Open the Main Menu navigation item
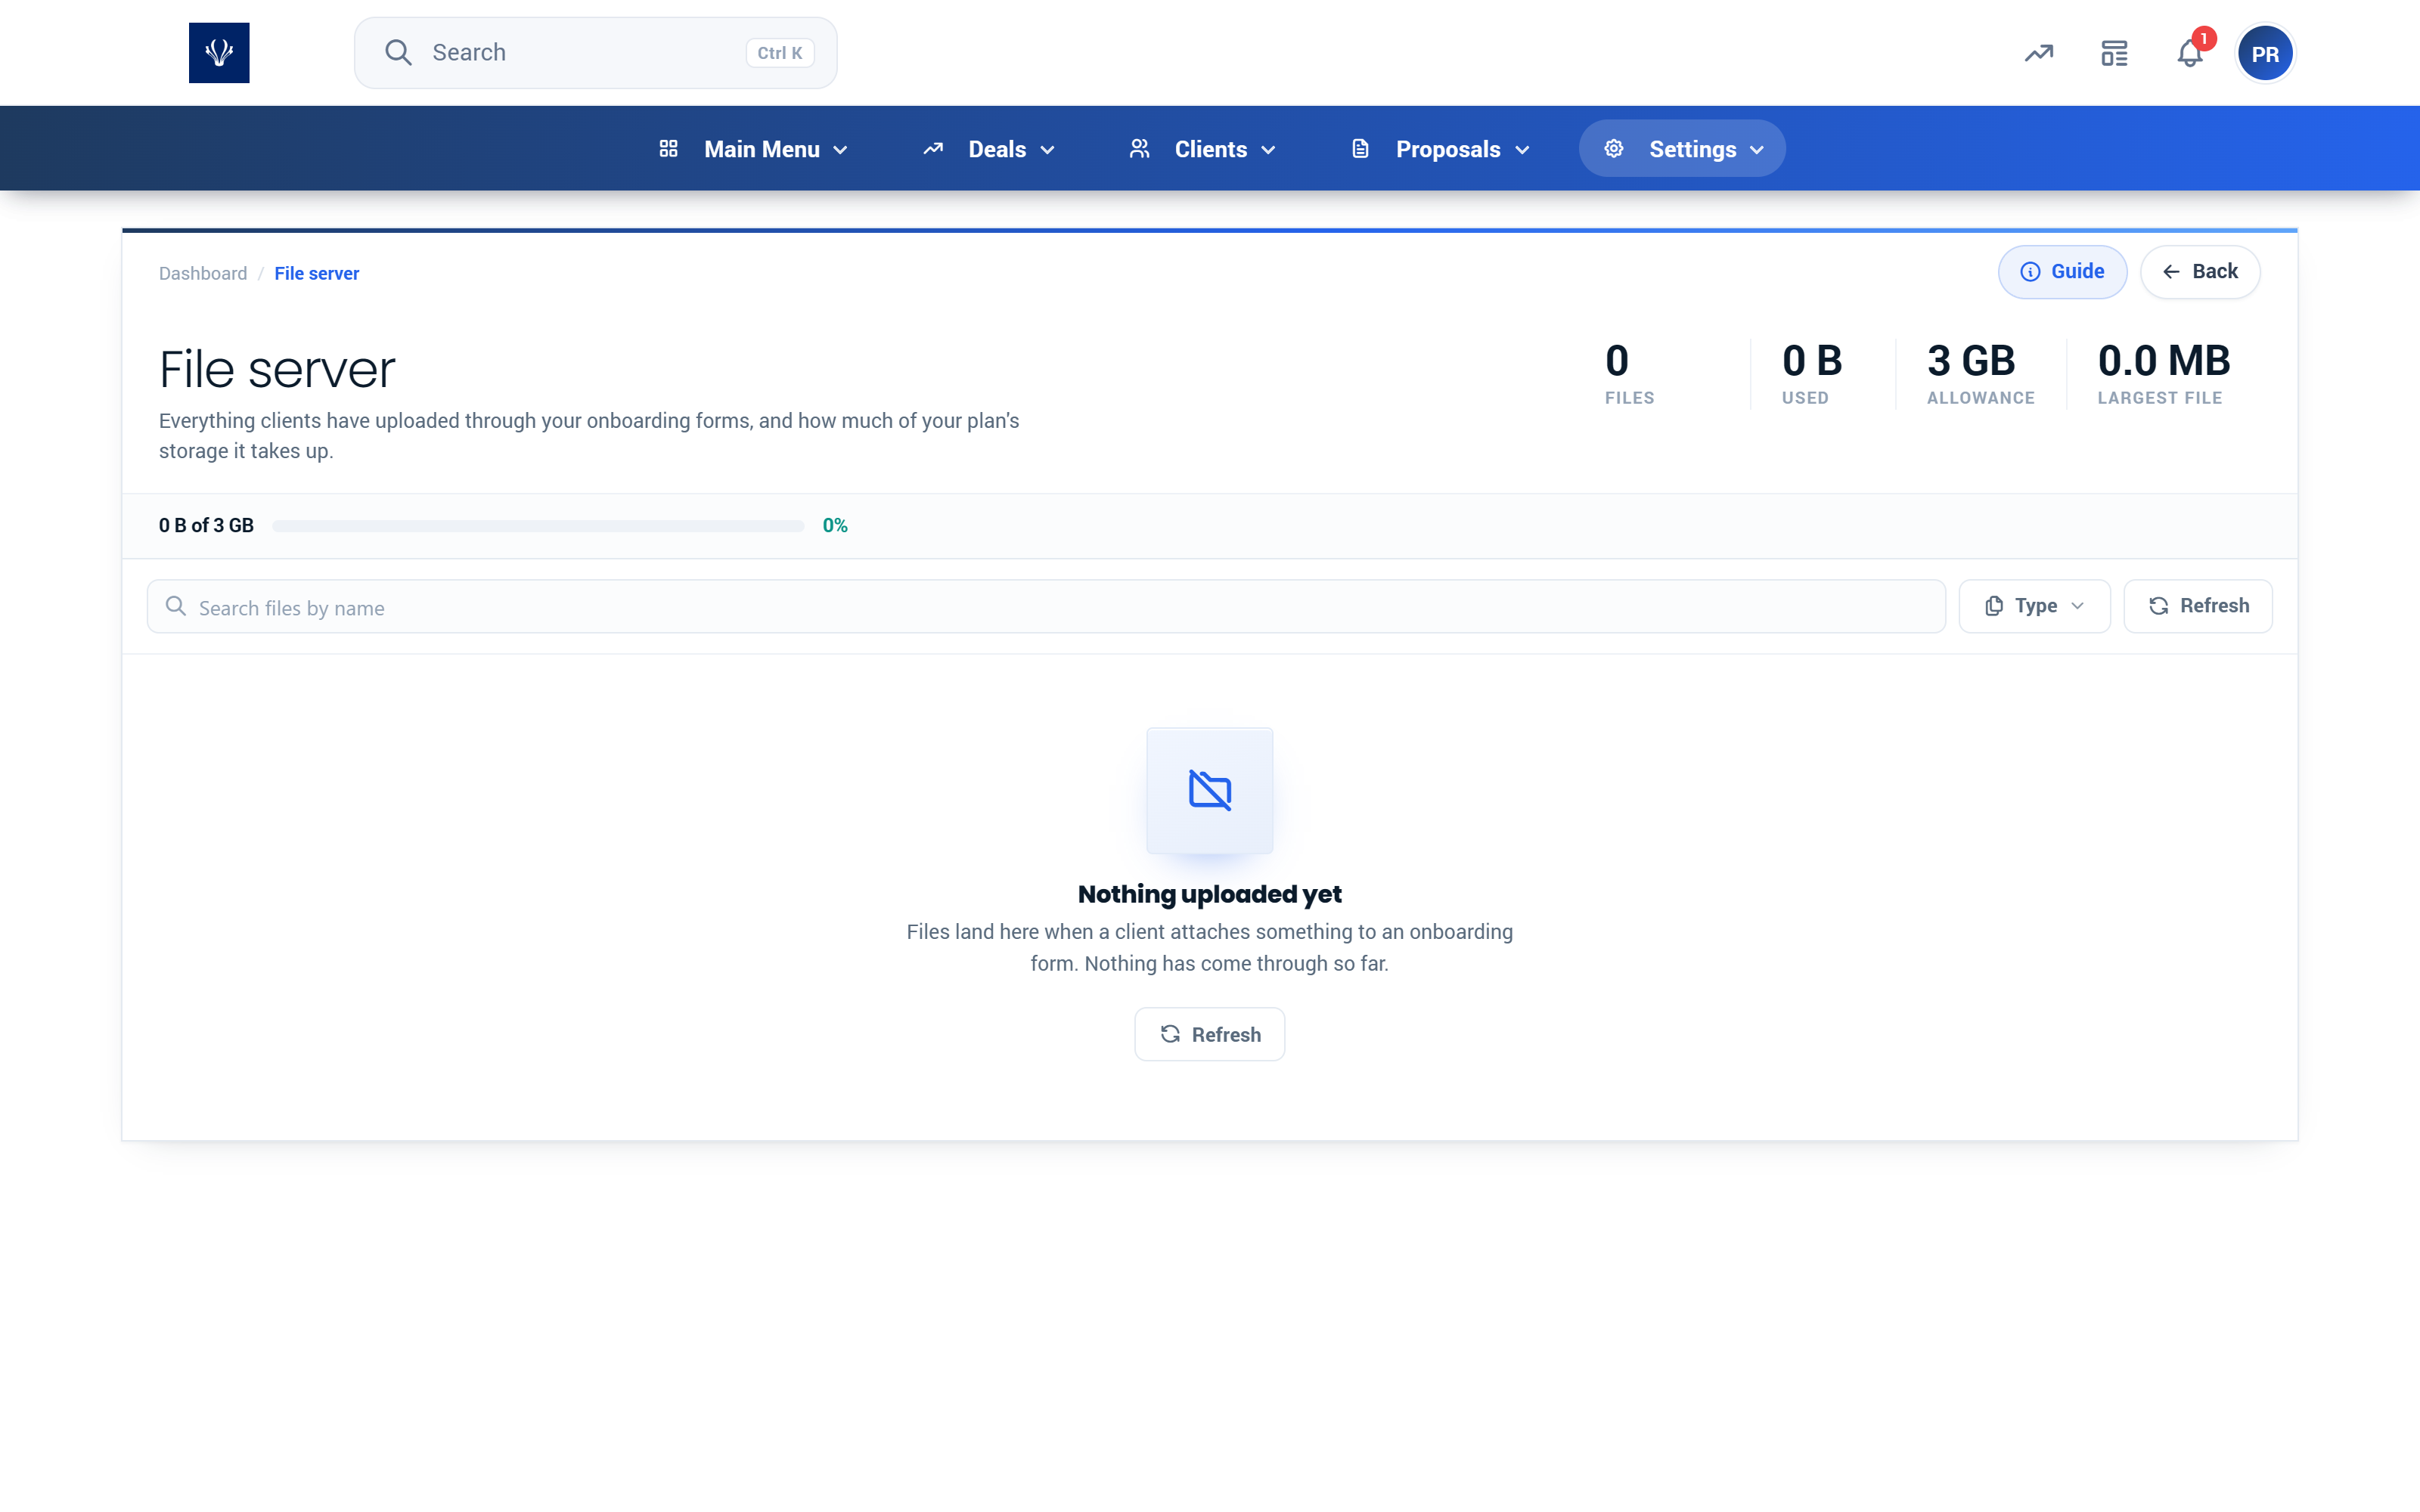2420x1512 pixels. click(754, 149)
